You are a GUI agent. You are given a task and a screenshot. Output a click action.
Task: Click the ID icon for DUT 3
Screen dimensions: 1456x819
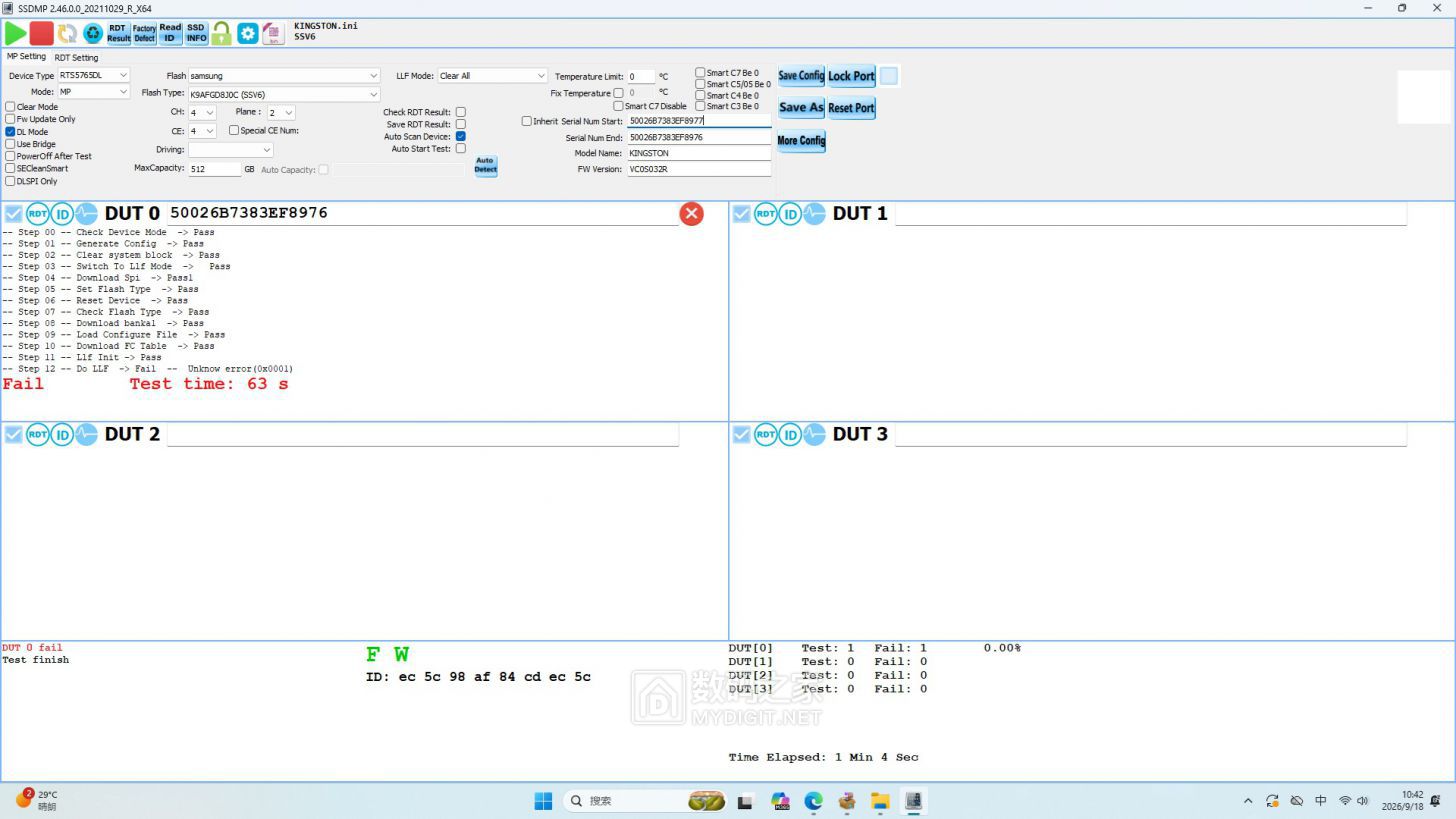[x=790, y=434]
